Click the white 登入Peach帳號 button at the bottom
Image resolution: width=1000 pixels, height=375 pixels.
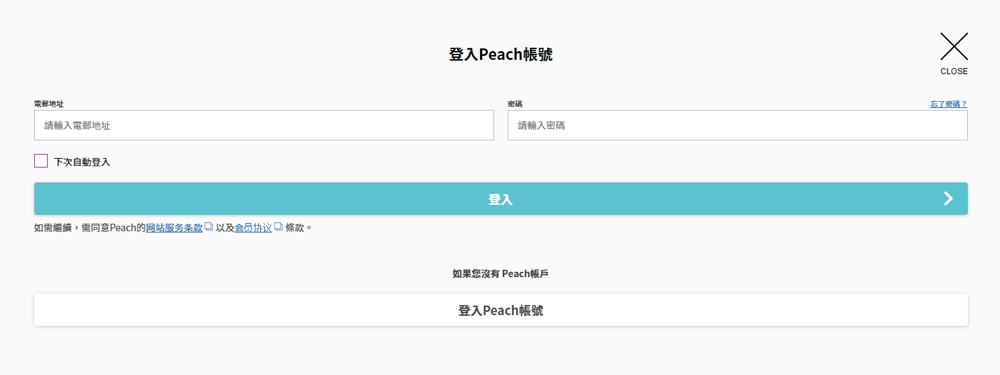pyautogui.click(x=501, y=311)
